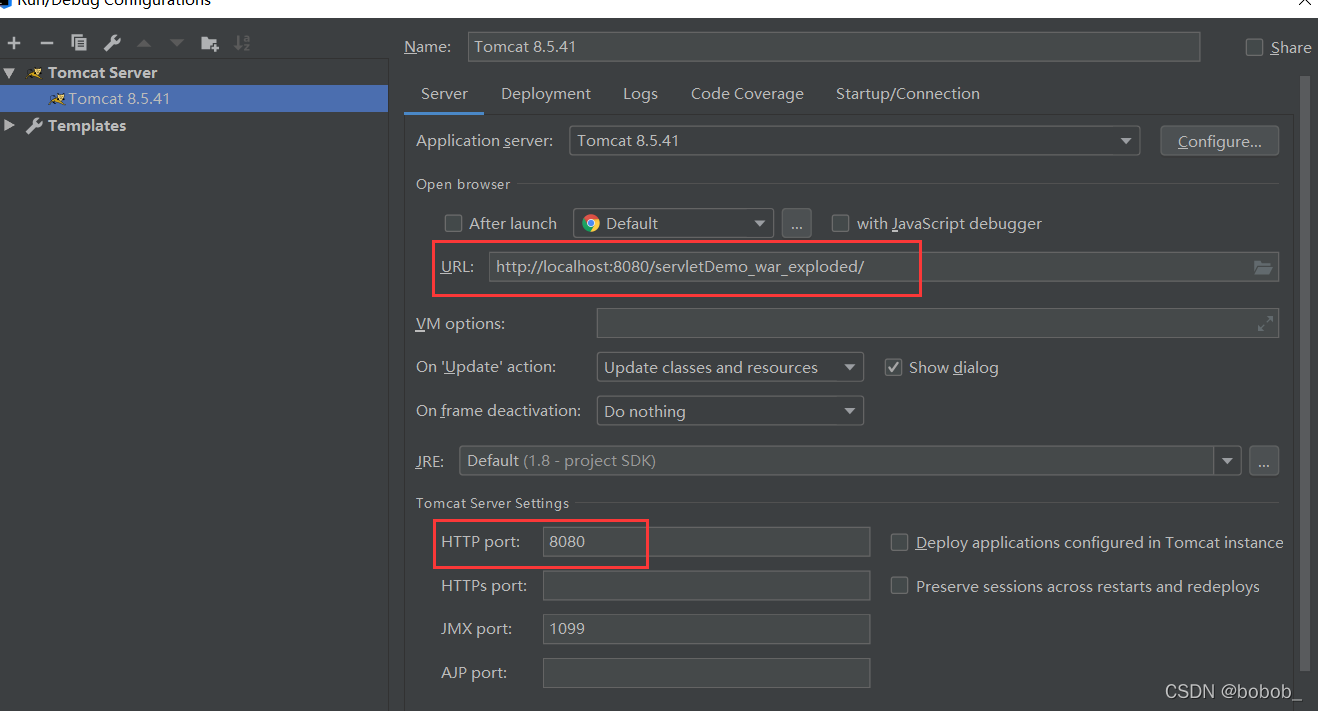Check Preserve sessions across restarts and redeploys
The height and width of the screenshot is (711, 1318).
[899, 586]
